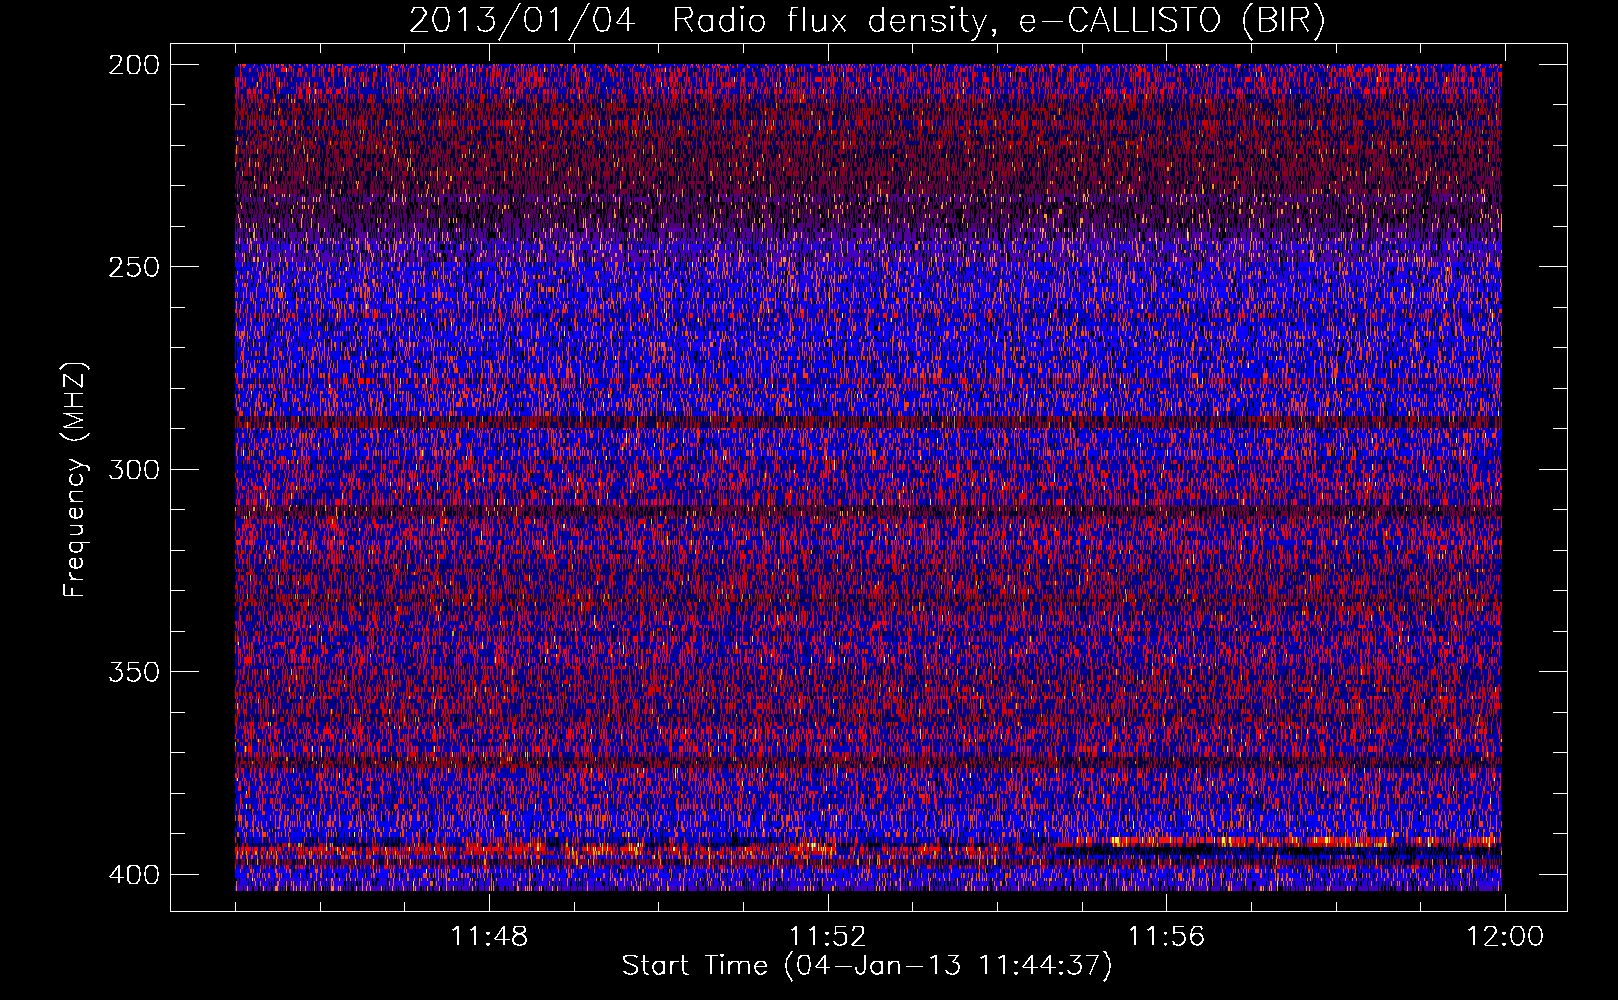Click the 'Start Time (04-Jan-13 11:44:37)' label
1618x1000 pixels.
click(x=867, y=966)
